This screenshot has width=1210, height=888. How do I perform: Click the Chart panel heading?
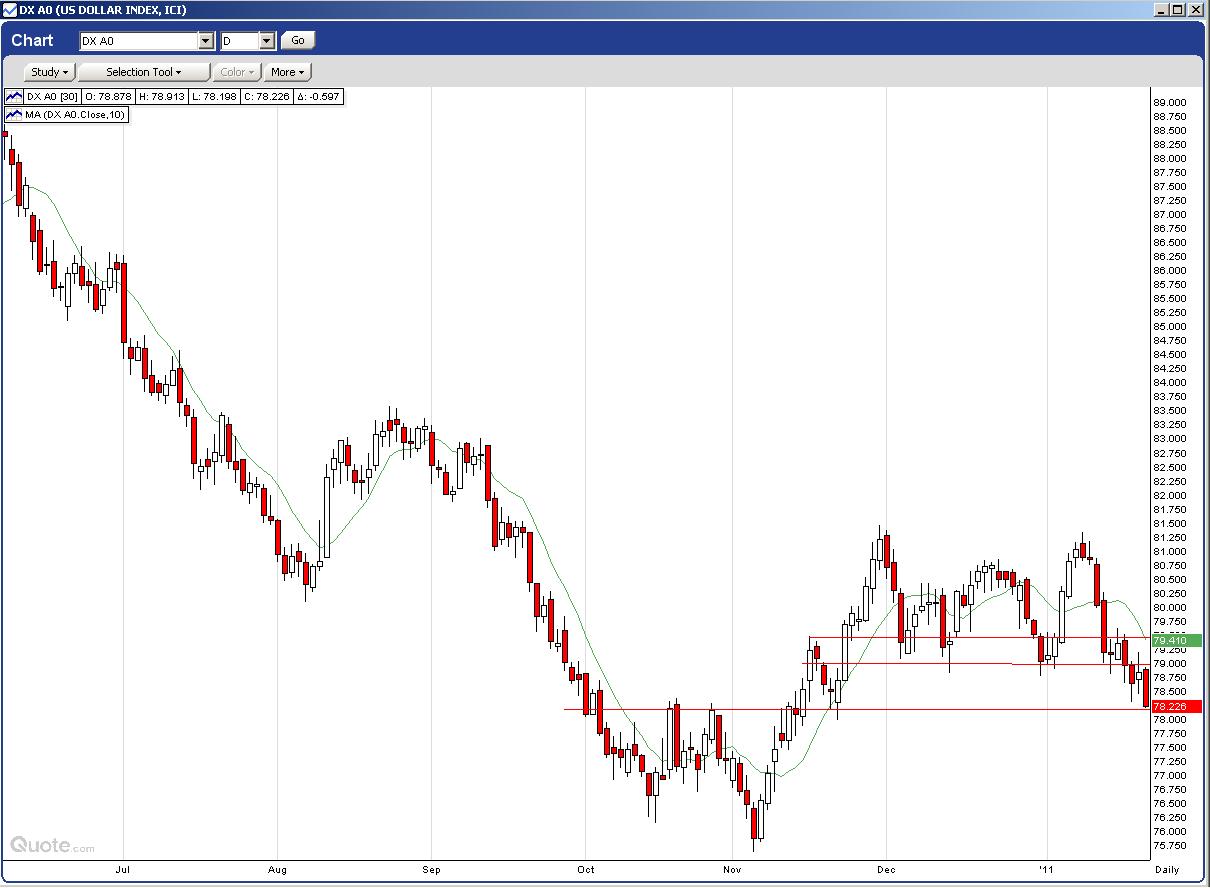point(33,41)
